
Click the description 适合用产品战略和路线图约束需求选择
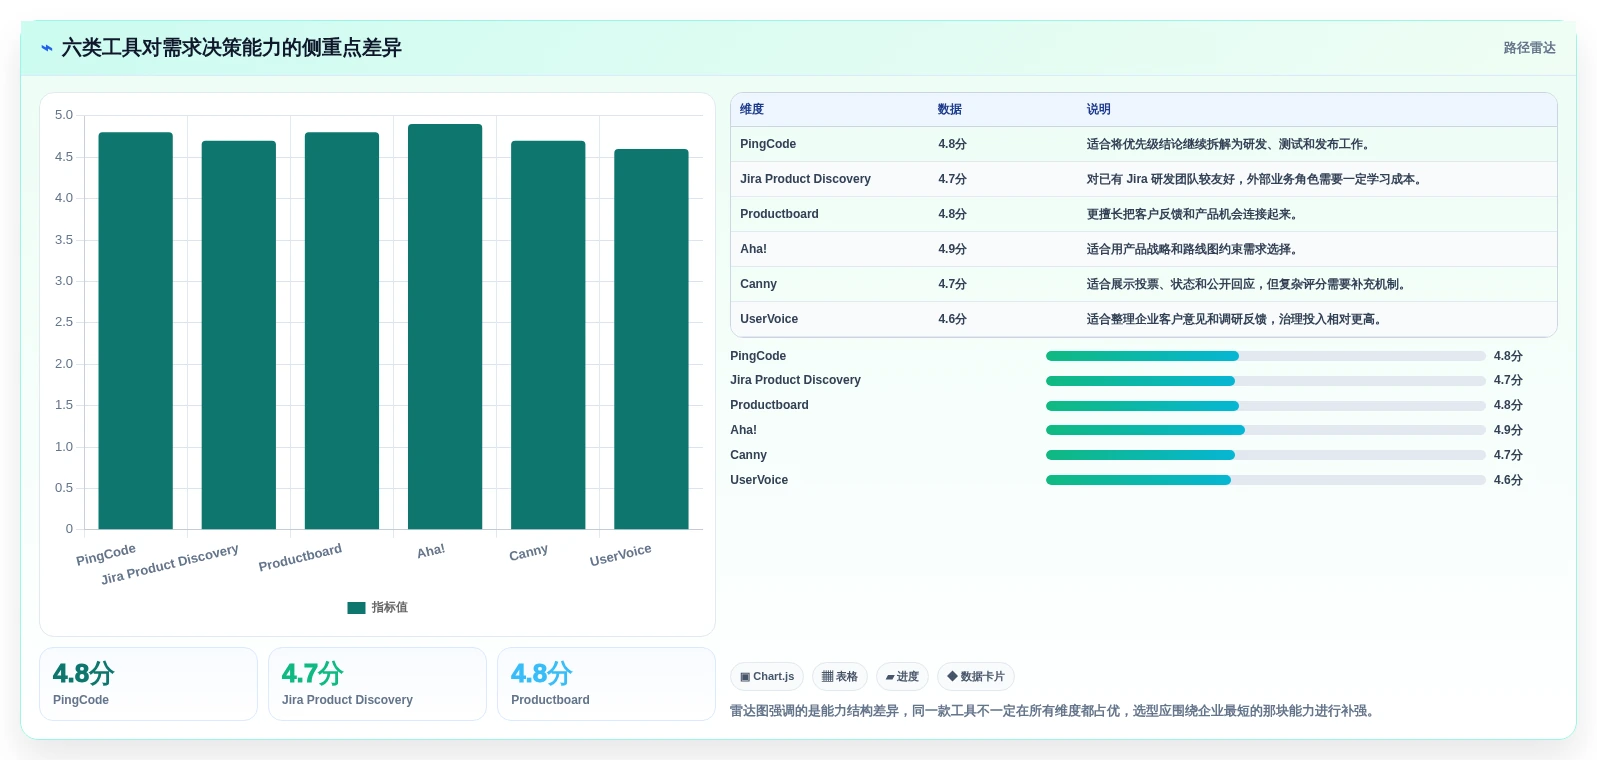pyautogui.click(x=1191, y=249)
